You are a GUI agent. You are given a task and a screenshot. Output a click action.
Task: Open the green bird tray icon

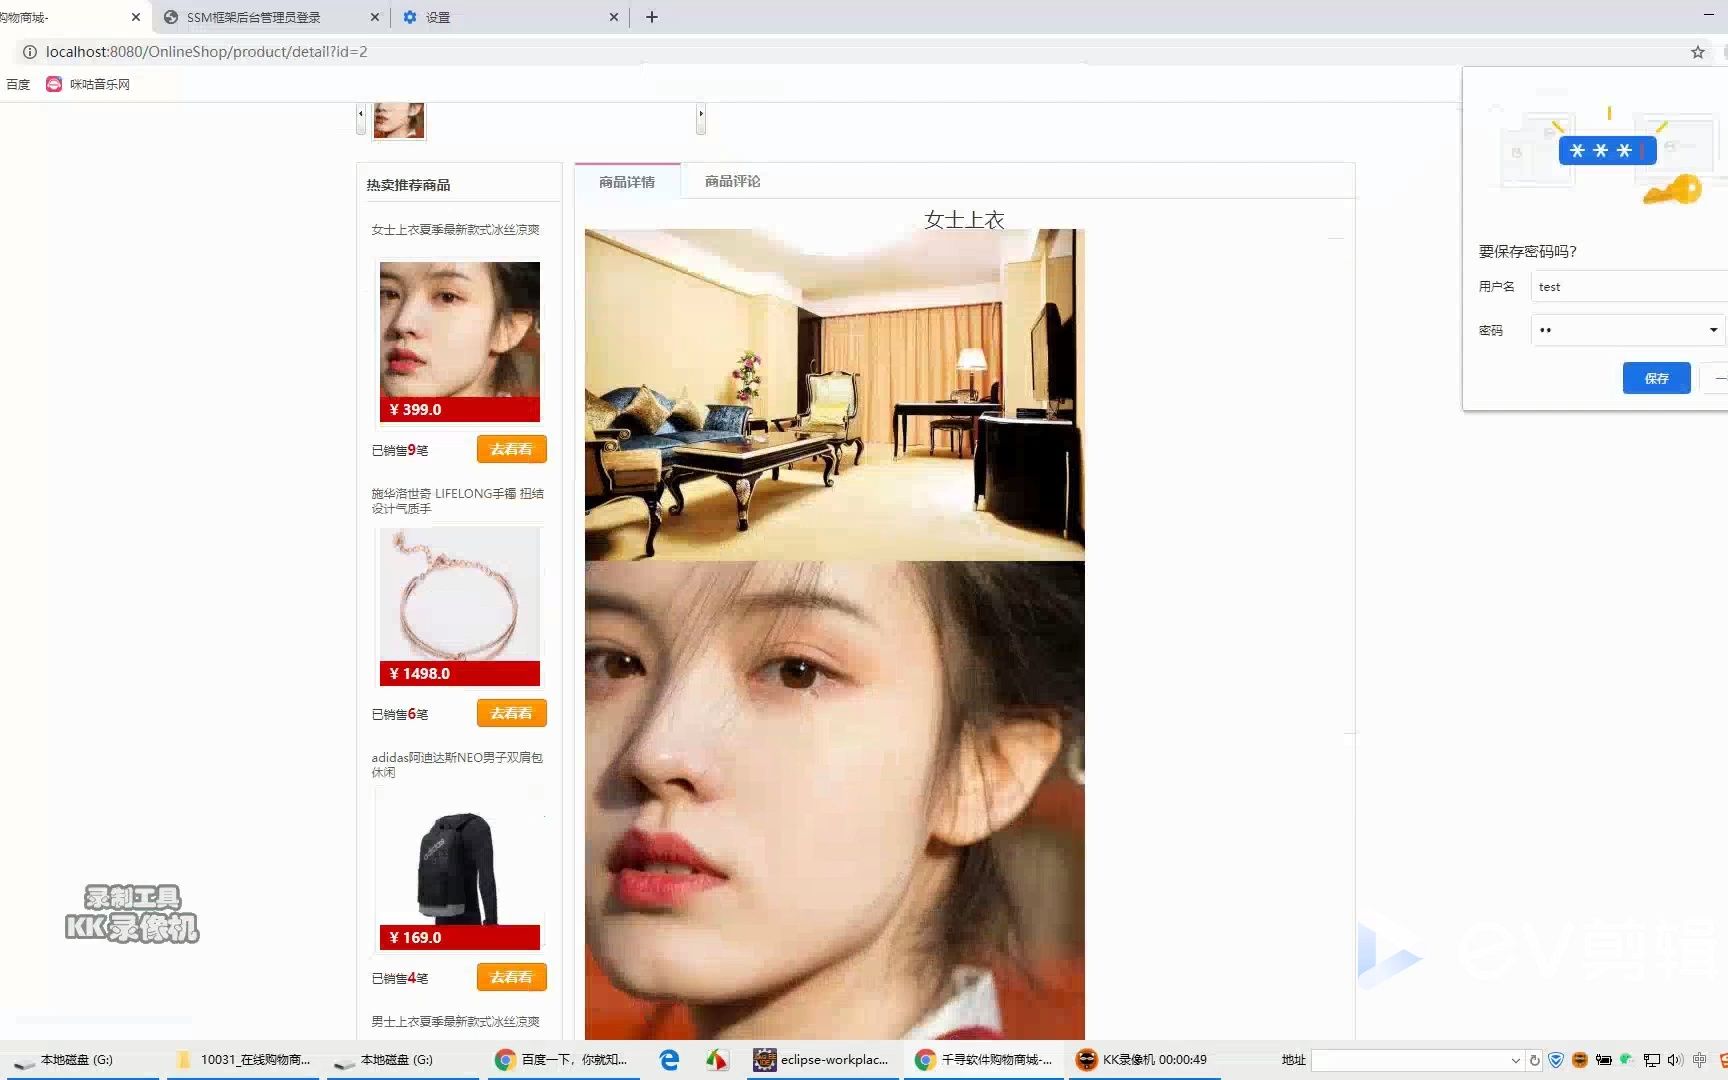tap(1627, 1059)
